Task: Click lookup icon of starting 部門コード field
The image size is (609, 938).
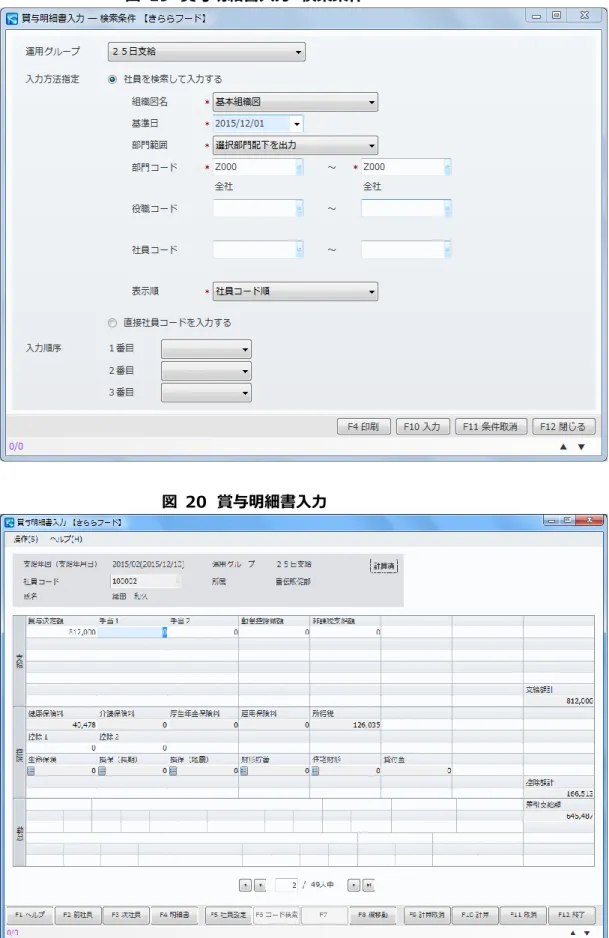Action: (300, 168)
